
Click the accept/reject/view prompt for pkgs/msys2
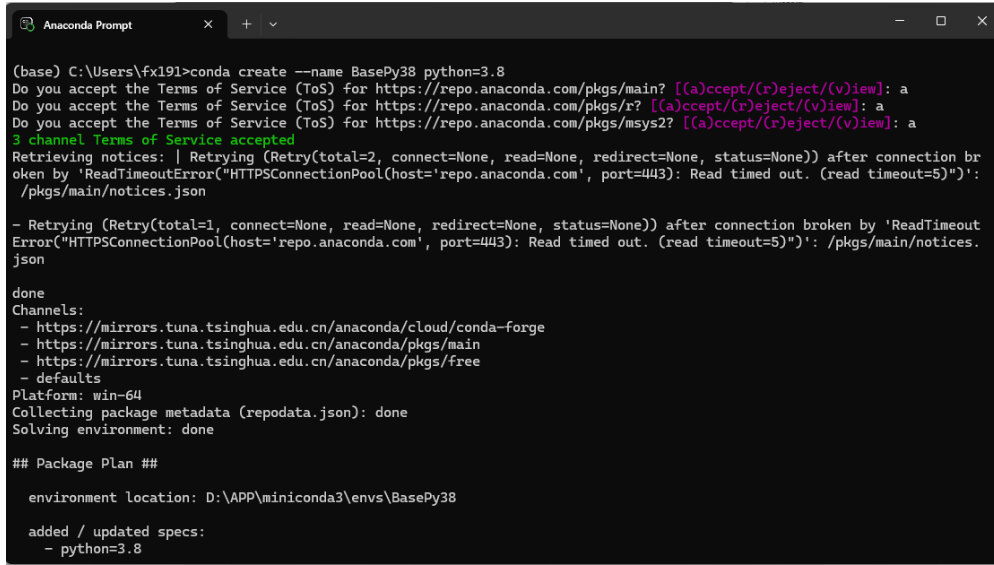(787, 123)
